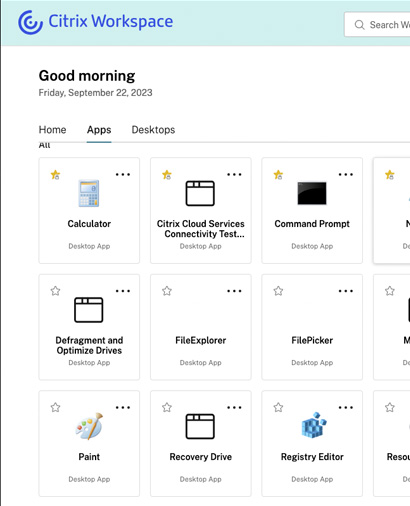
Task: Open Registry Editor's more options menu
Action: [x=346, y=407]
